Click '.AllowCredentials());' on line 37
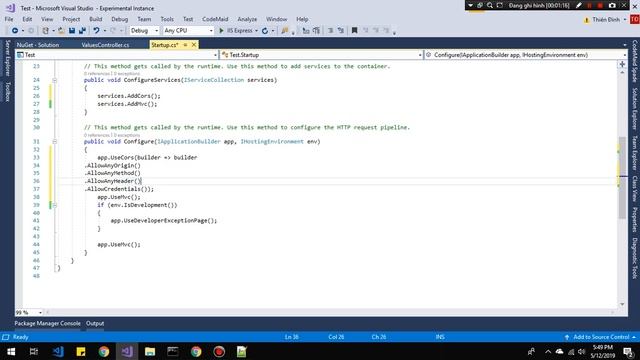This screenshot has width=640, height=360. coord(119,189)
